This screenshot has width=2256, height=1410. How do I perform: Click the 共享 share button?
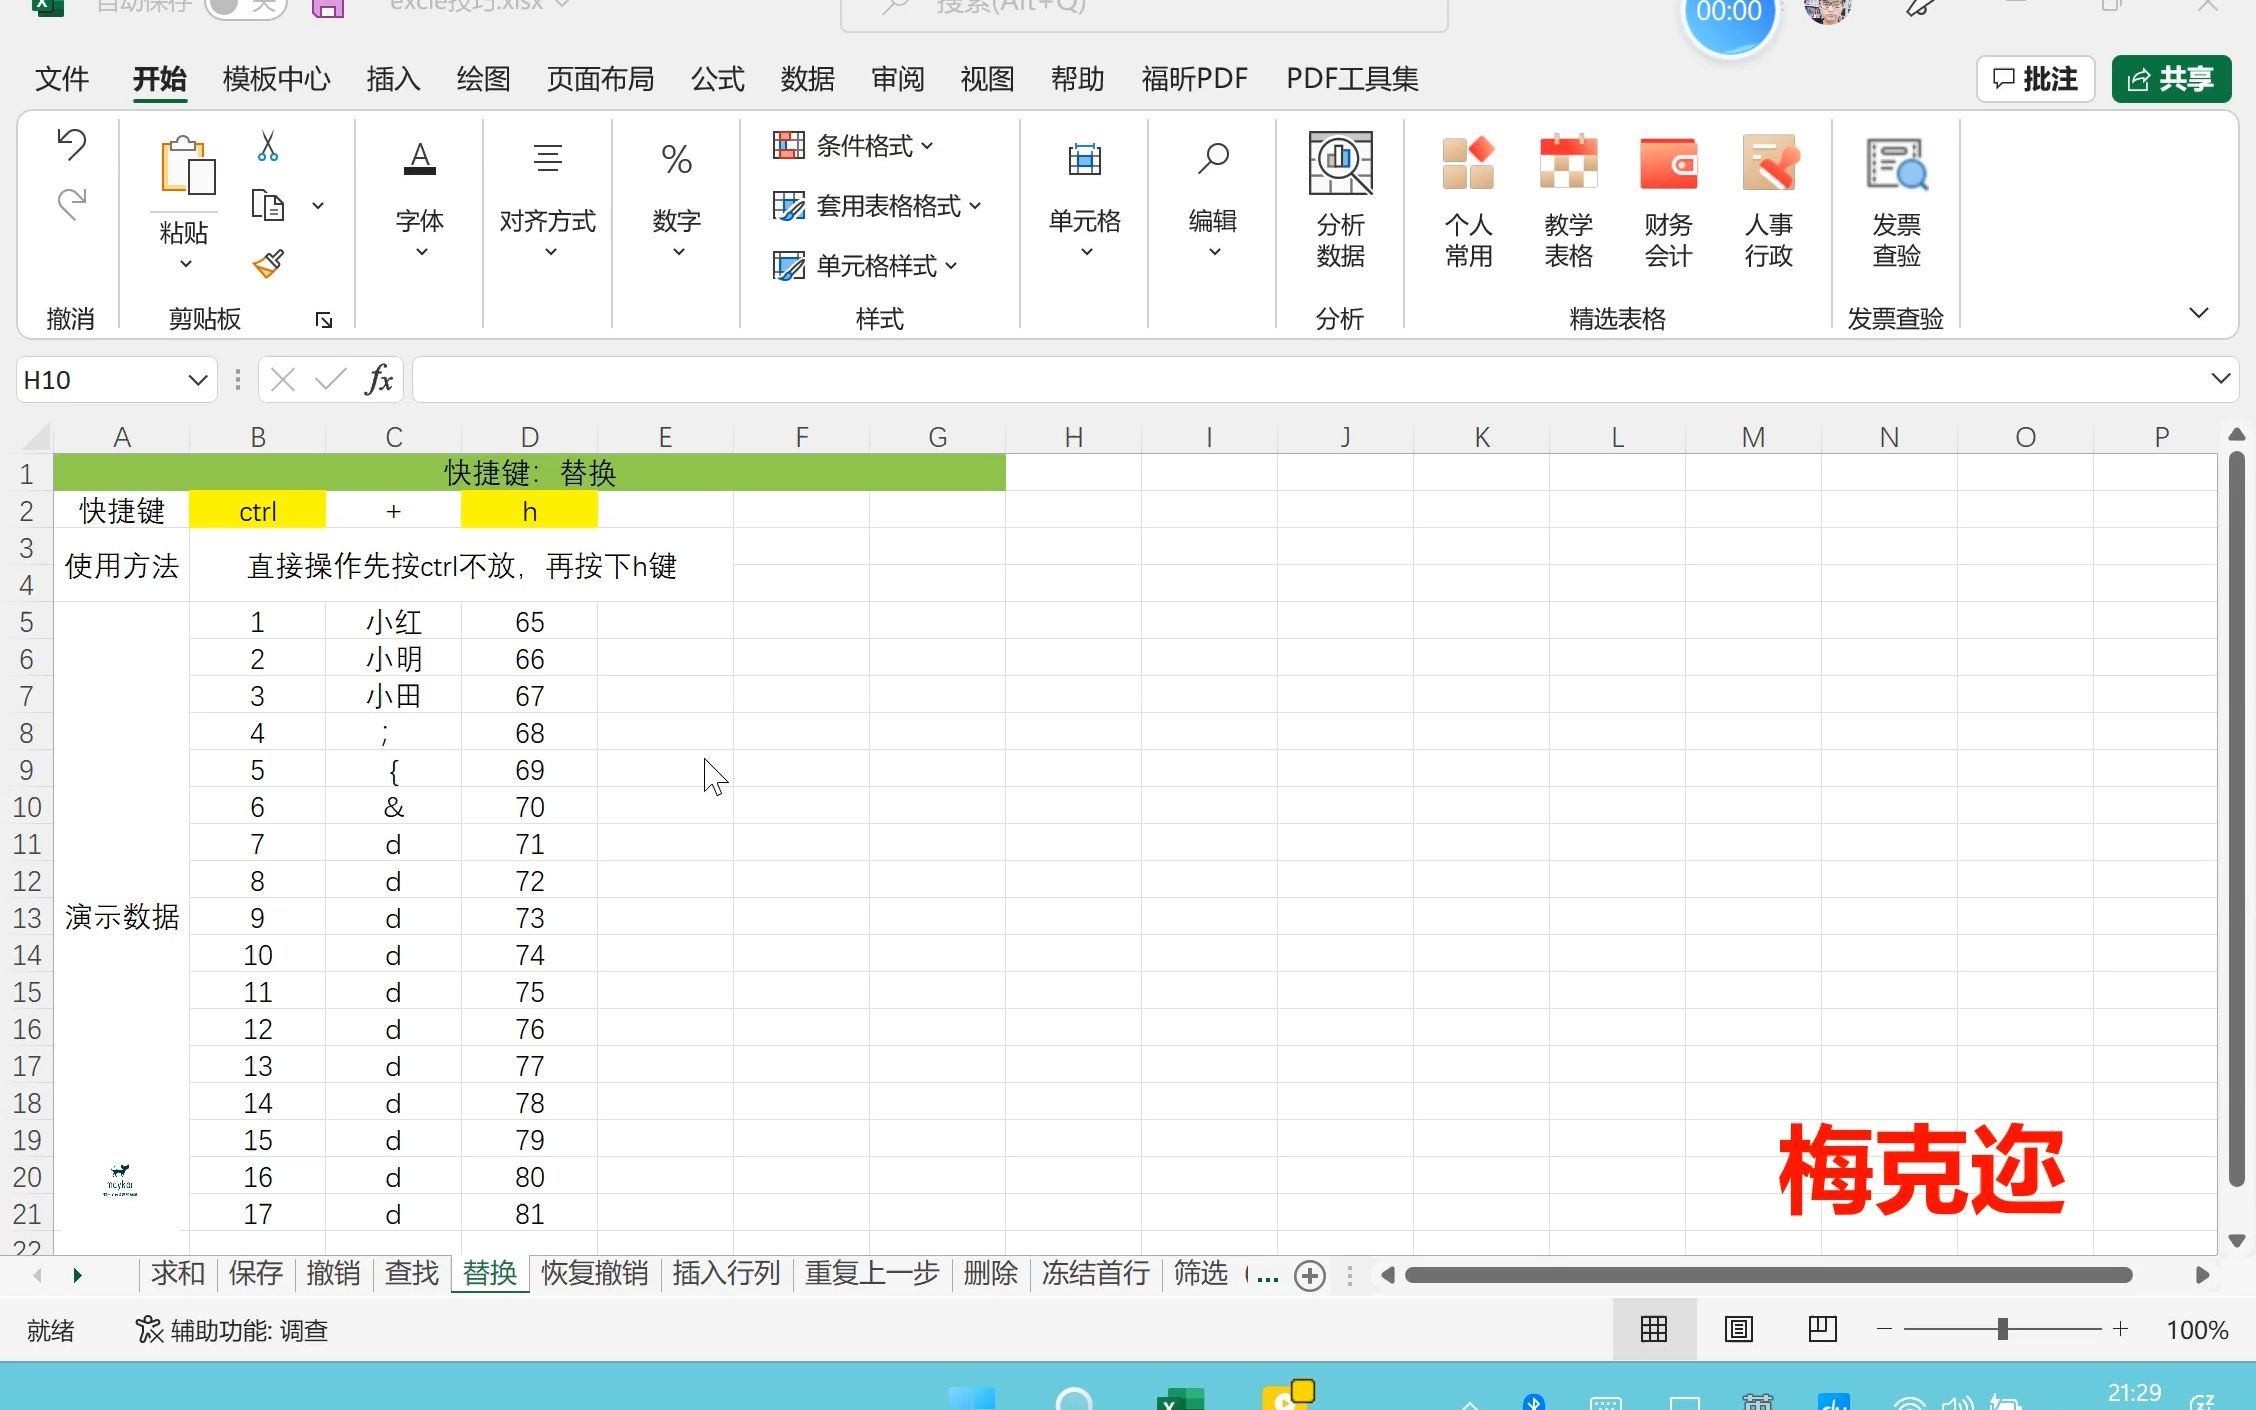click(2171, 79)
